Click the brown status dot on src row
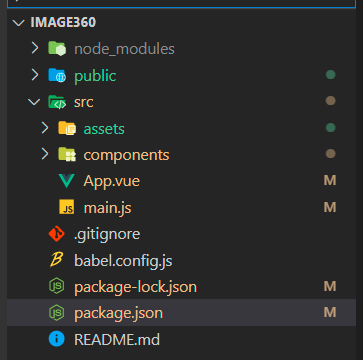363x360 pixels. point(330,101)
